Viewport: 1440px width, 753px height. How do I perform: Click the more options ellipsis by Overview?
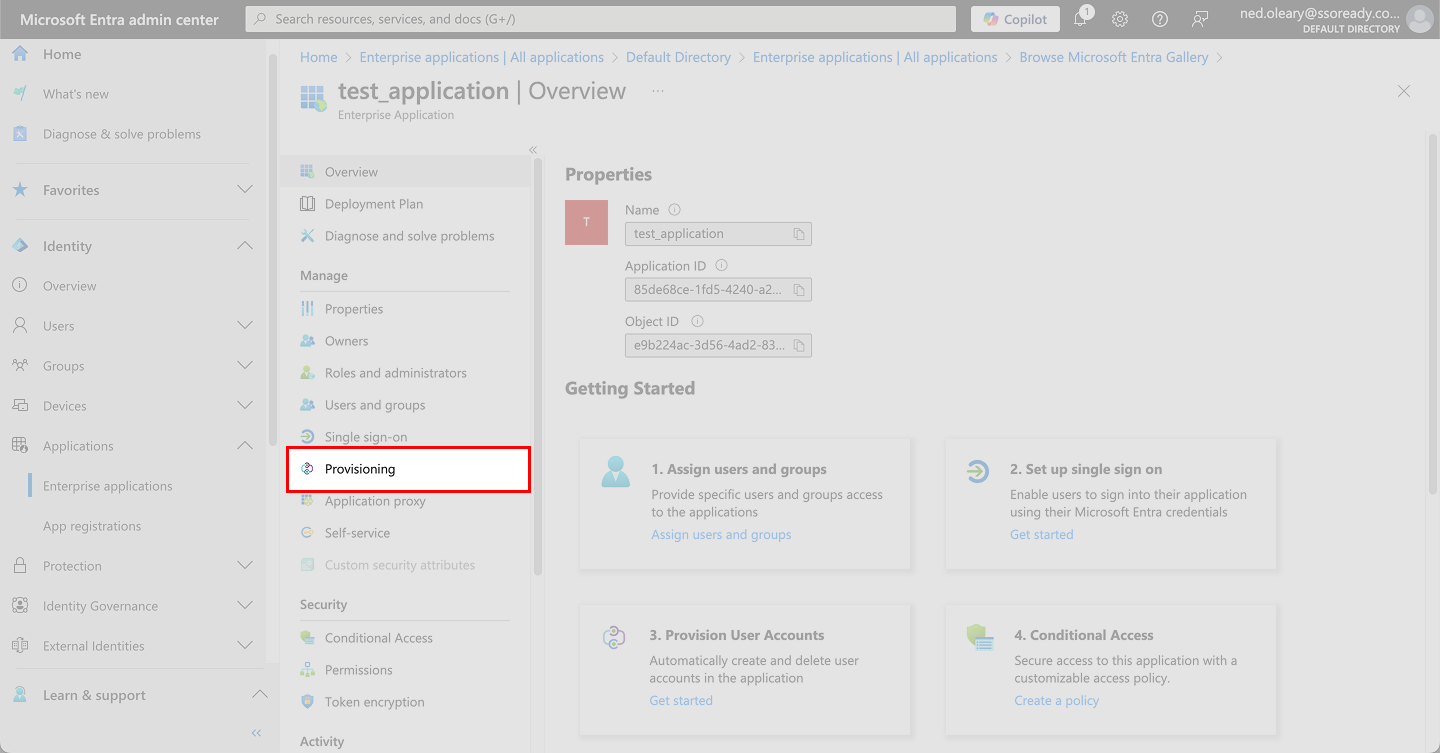pos(658,91)
